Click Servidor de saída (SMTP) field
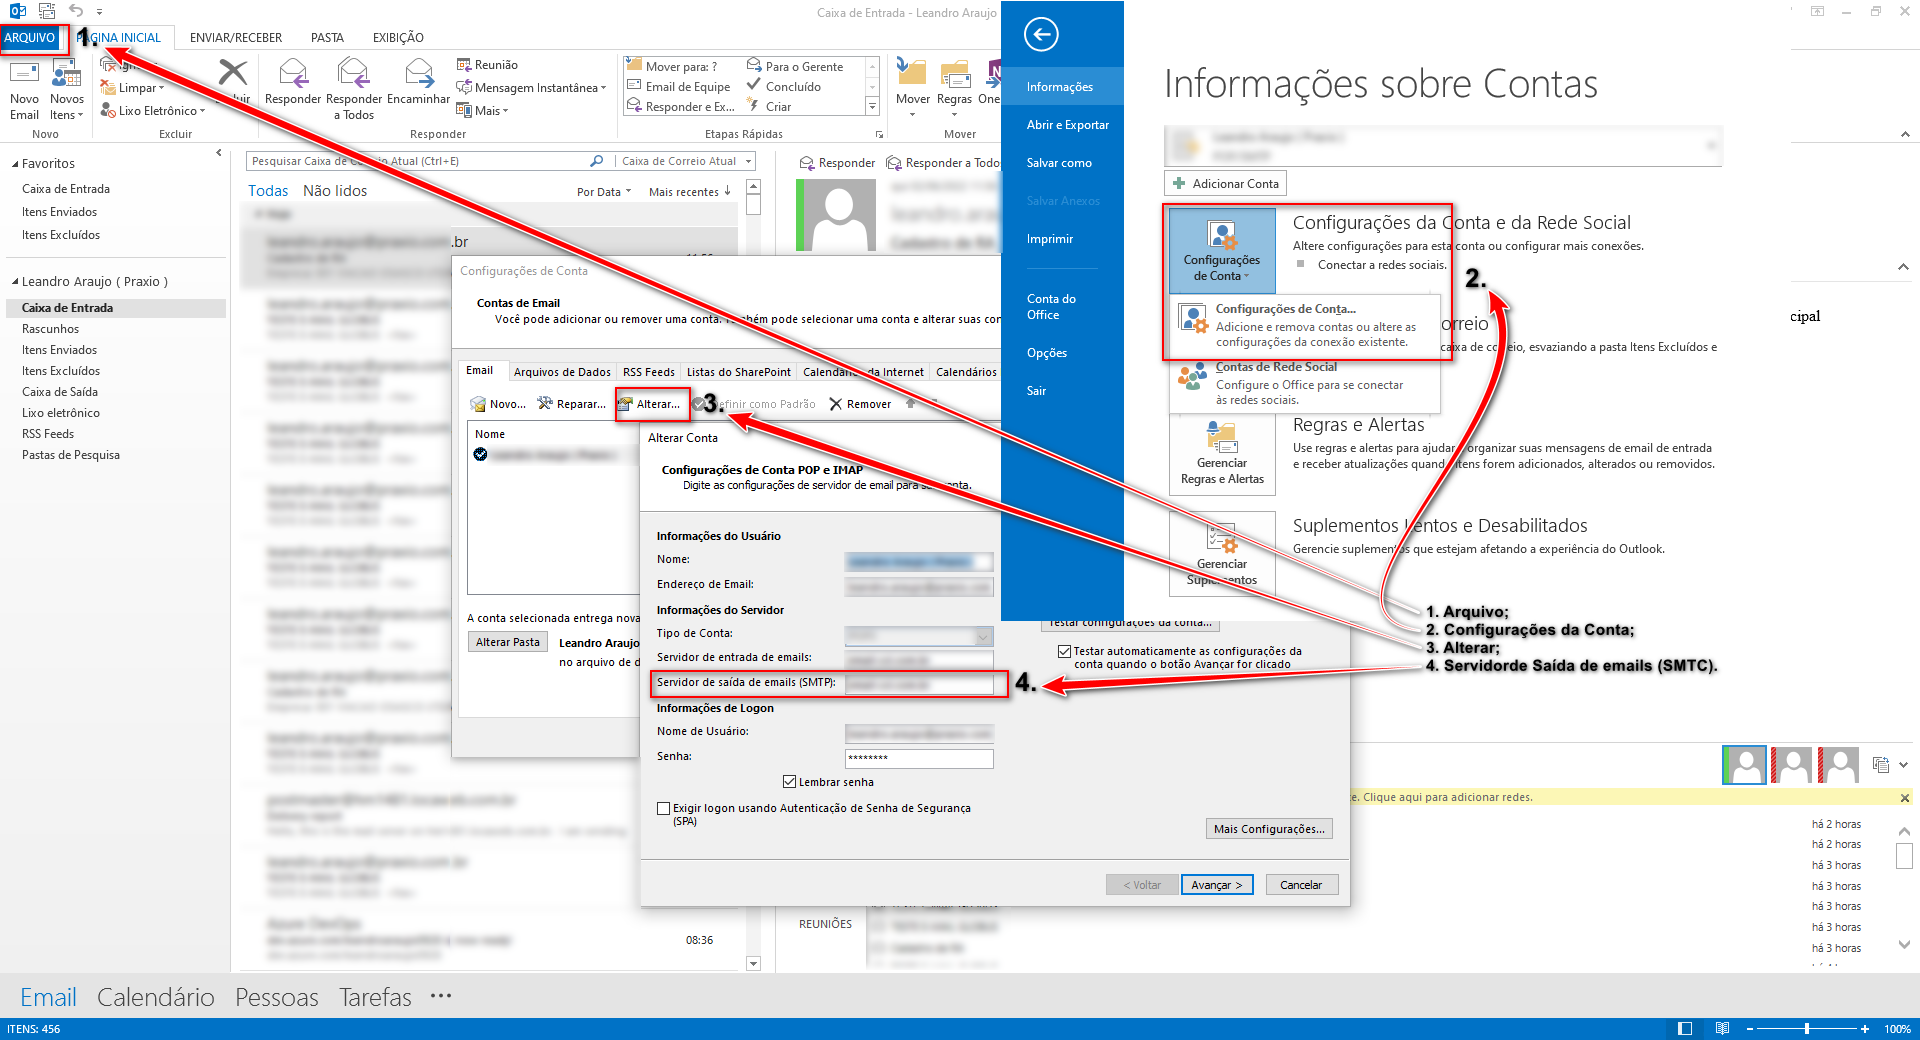This screenshot has width=1920, height=1040. click(919, 684)
